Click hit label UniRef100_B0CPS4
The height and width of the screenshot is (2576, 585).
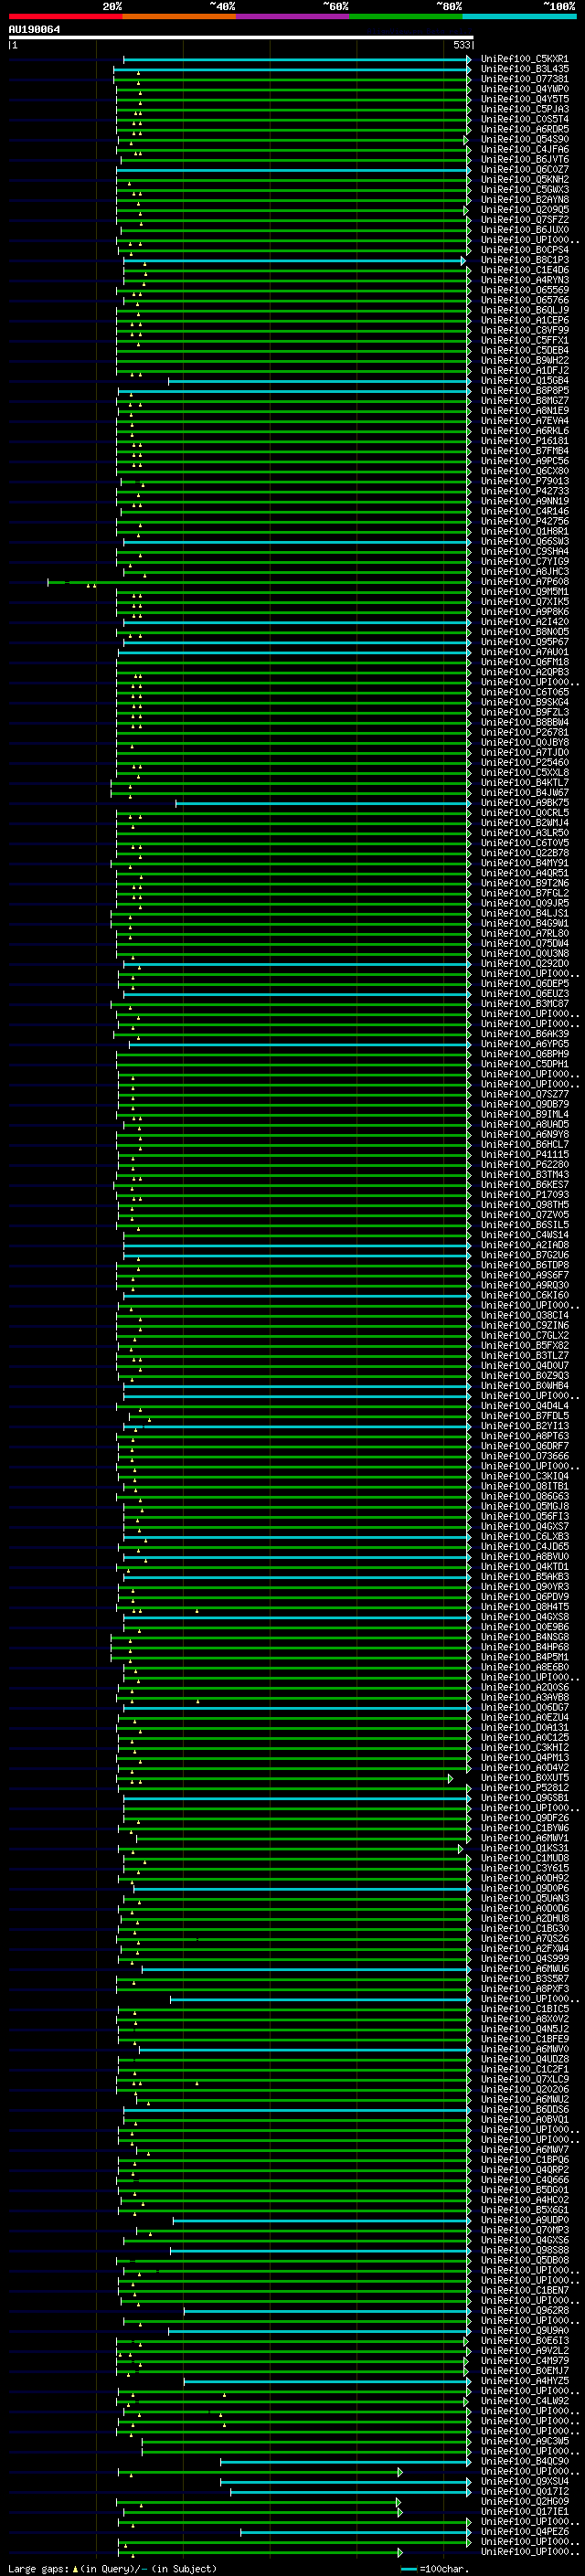(x=525, y=250)
